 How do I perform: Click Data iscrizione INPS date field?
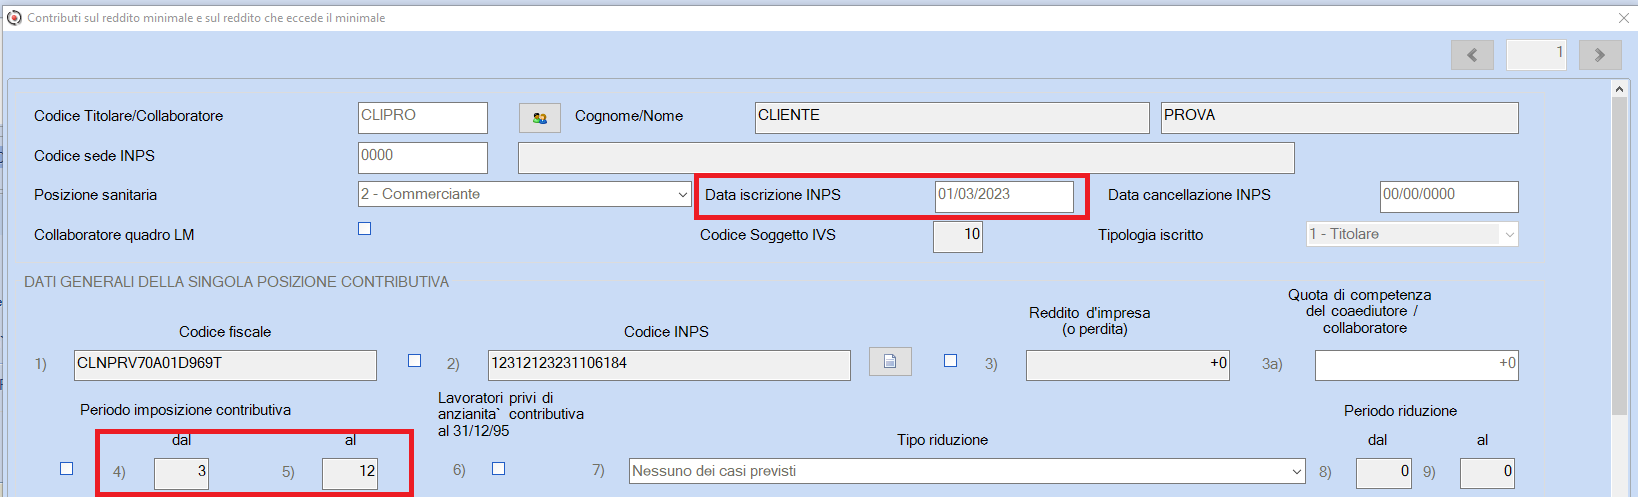1004,196
